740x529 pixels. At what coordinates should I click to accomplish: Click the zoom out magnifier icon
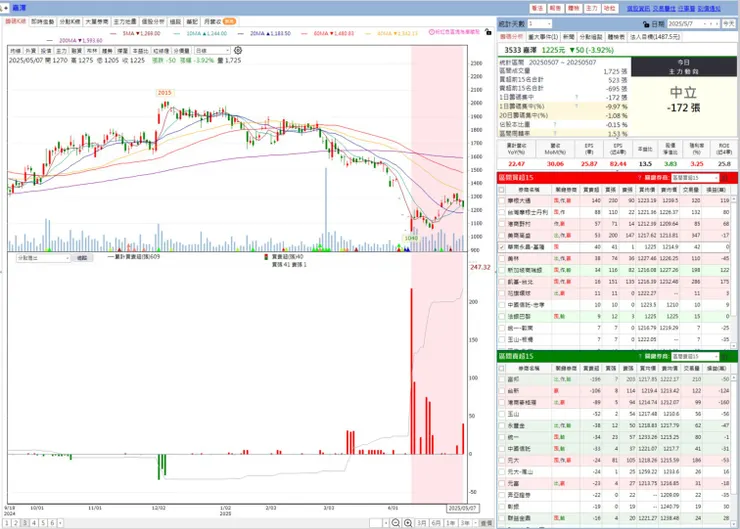(396, 523)
